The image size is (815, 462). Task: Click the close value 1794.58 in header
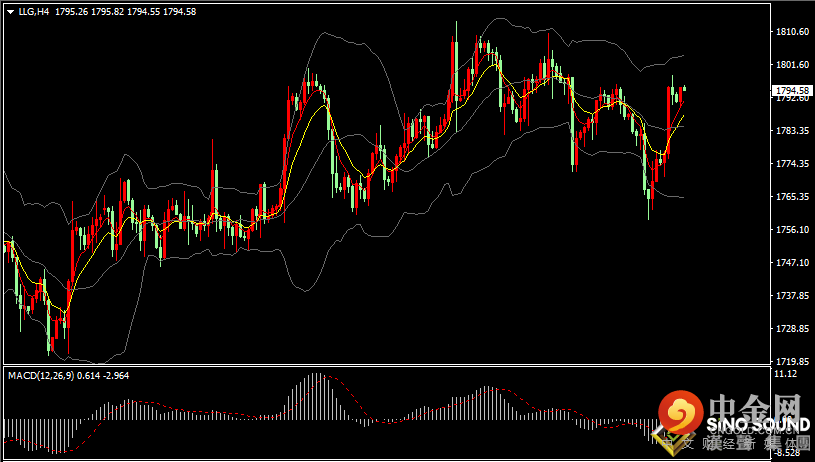[180, 11]
